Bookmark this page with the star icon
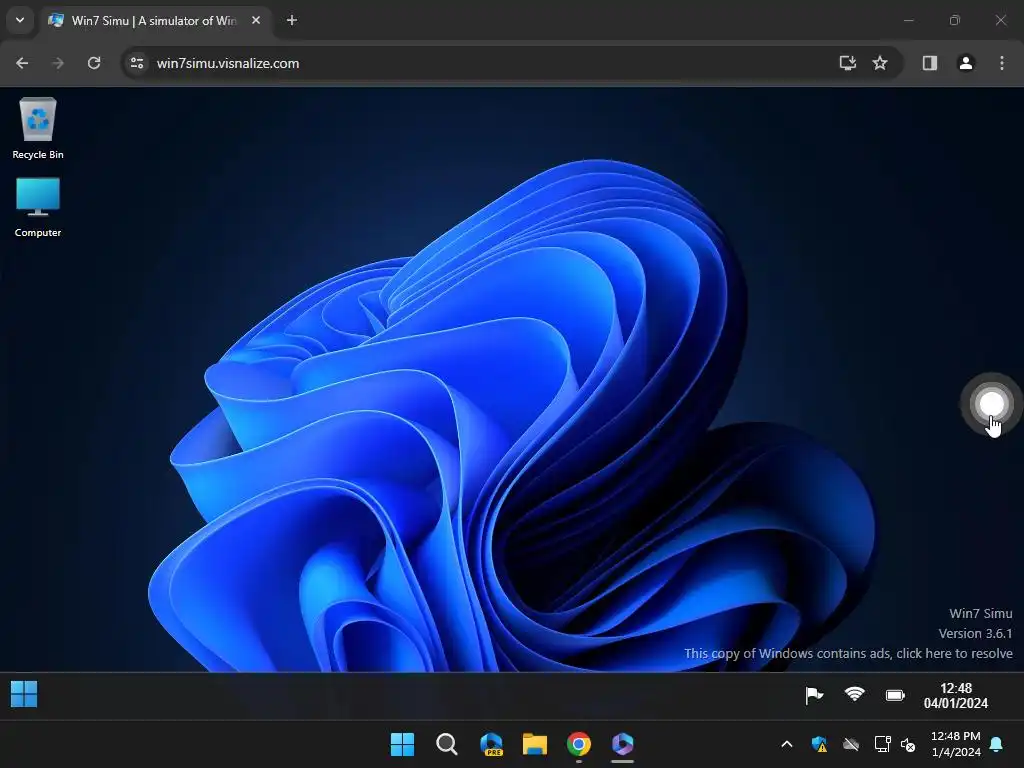 pyautogui.click(x=880, y=63)
